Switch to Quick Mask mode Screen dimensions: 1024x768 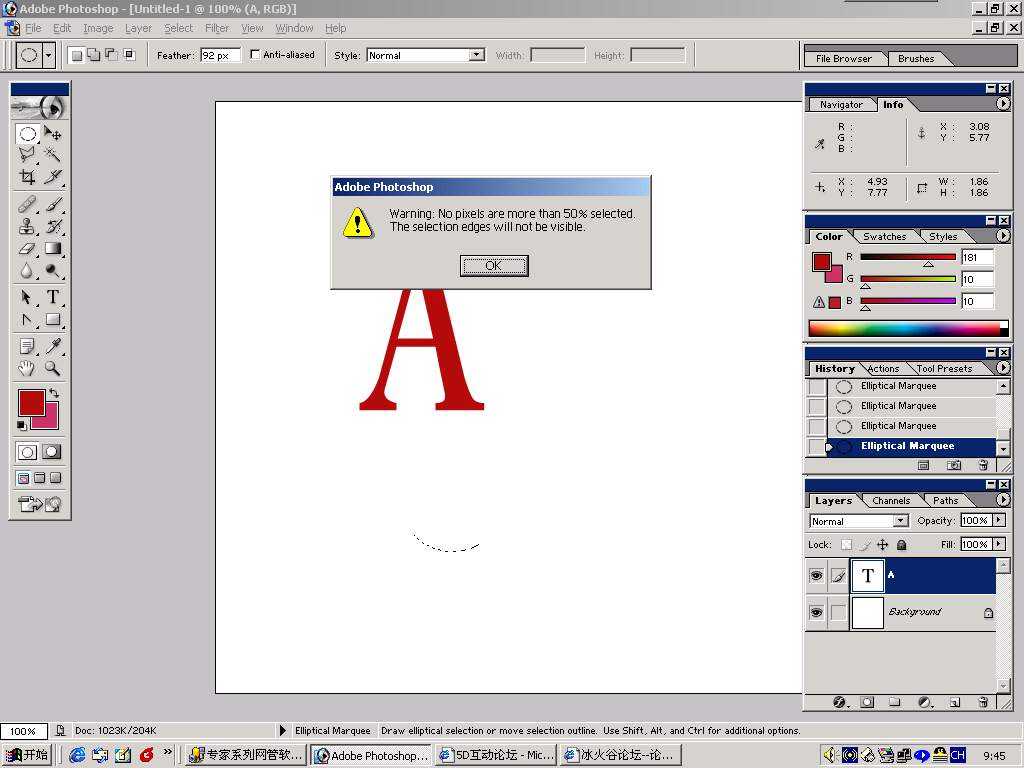[x=52, y=451]
